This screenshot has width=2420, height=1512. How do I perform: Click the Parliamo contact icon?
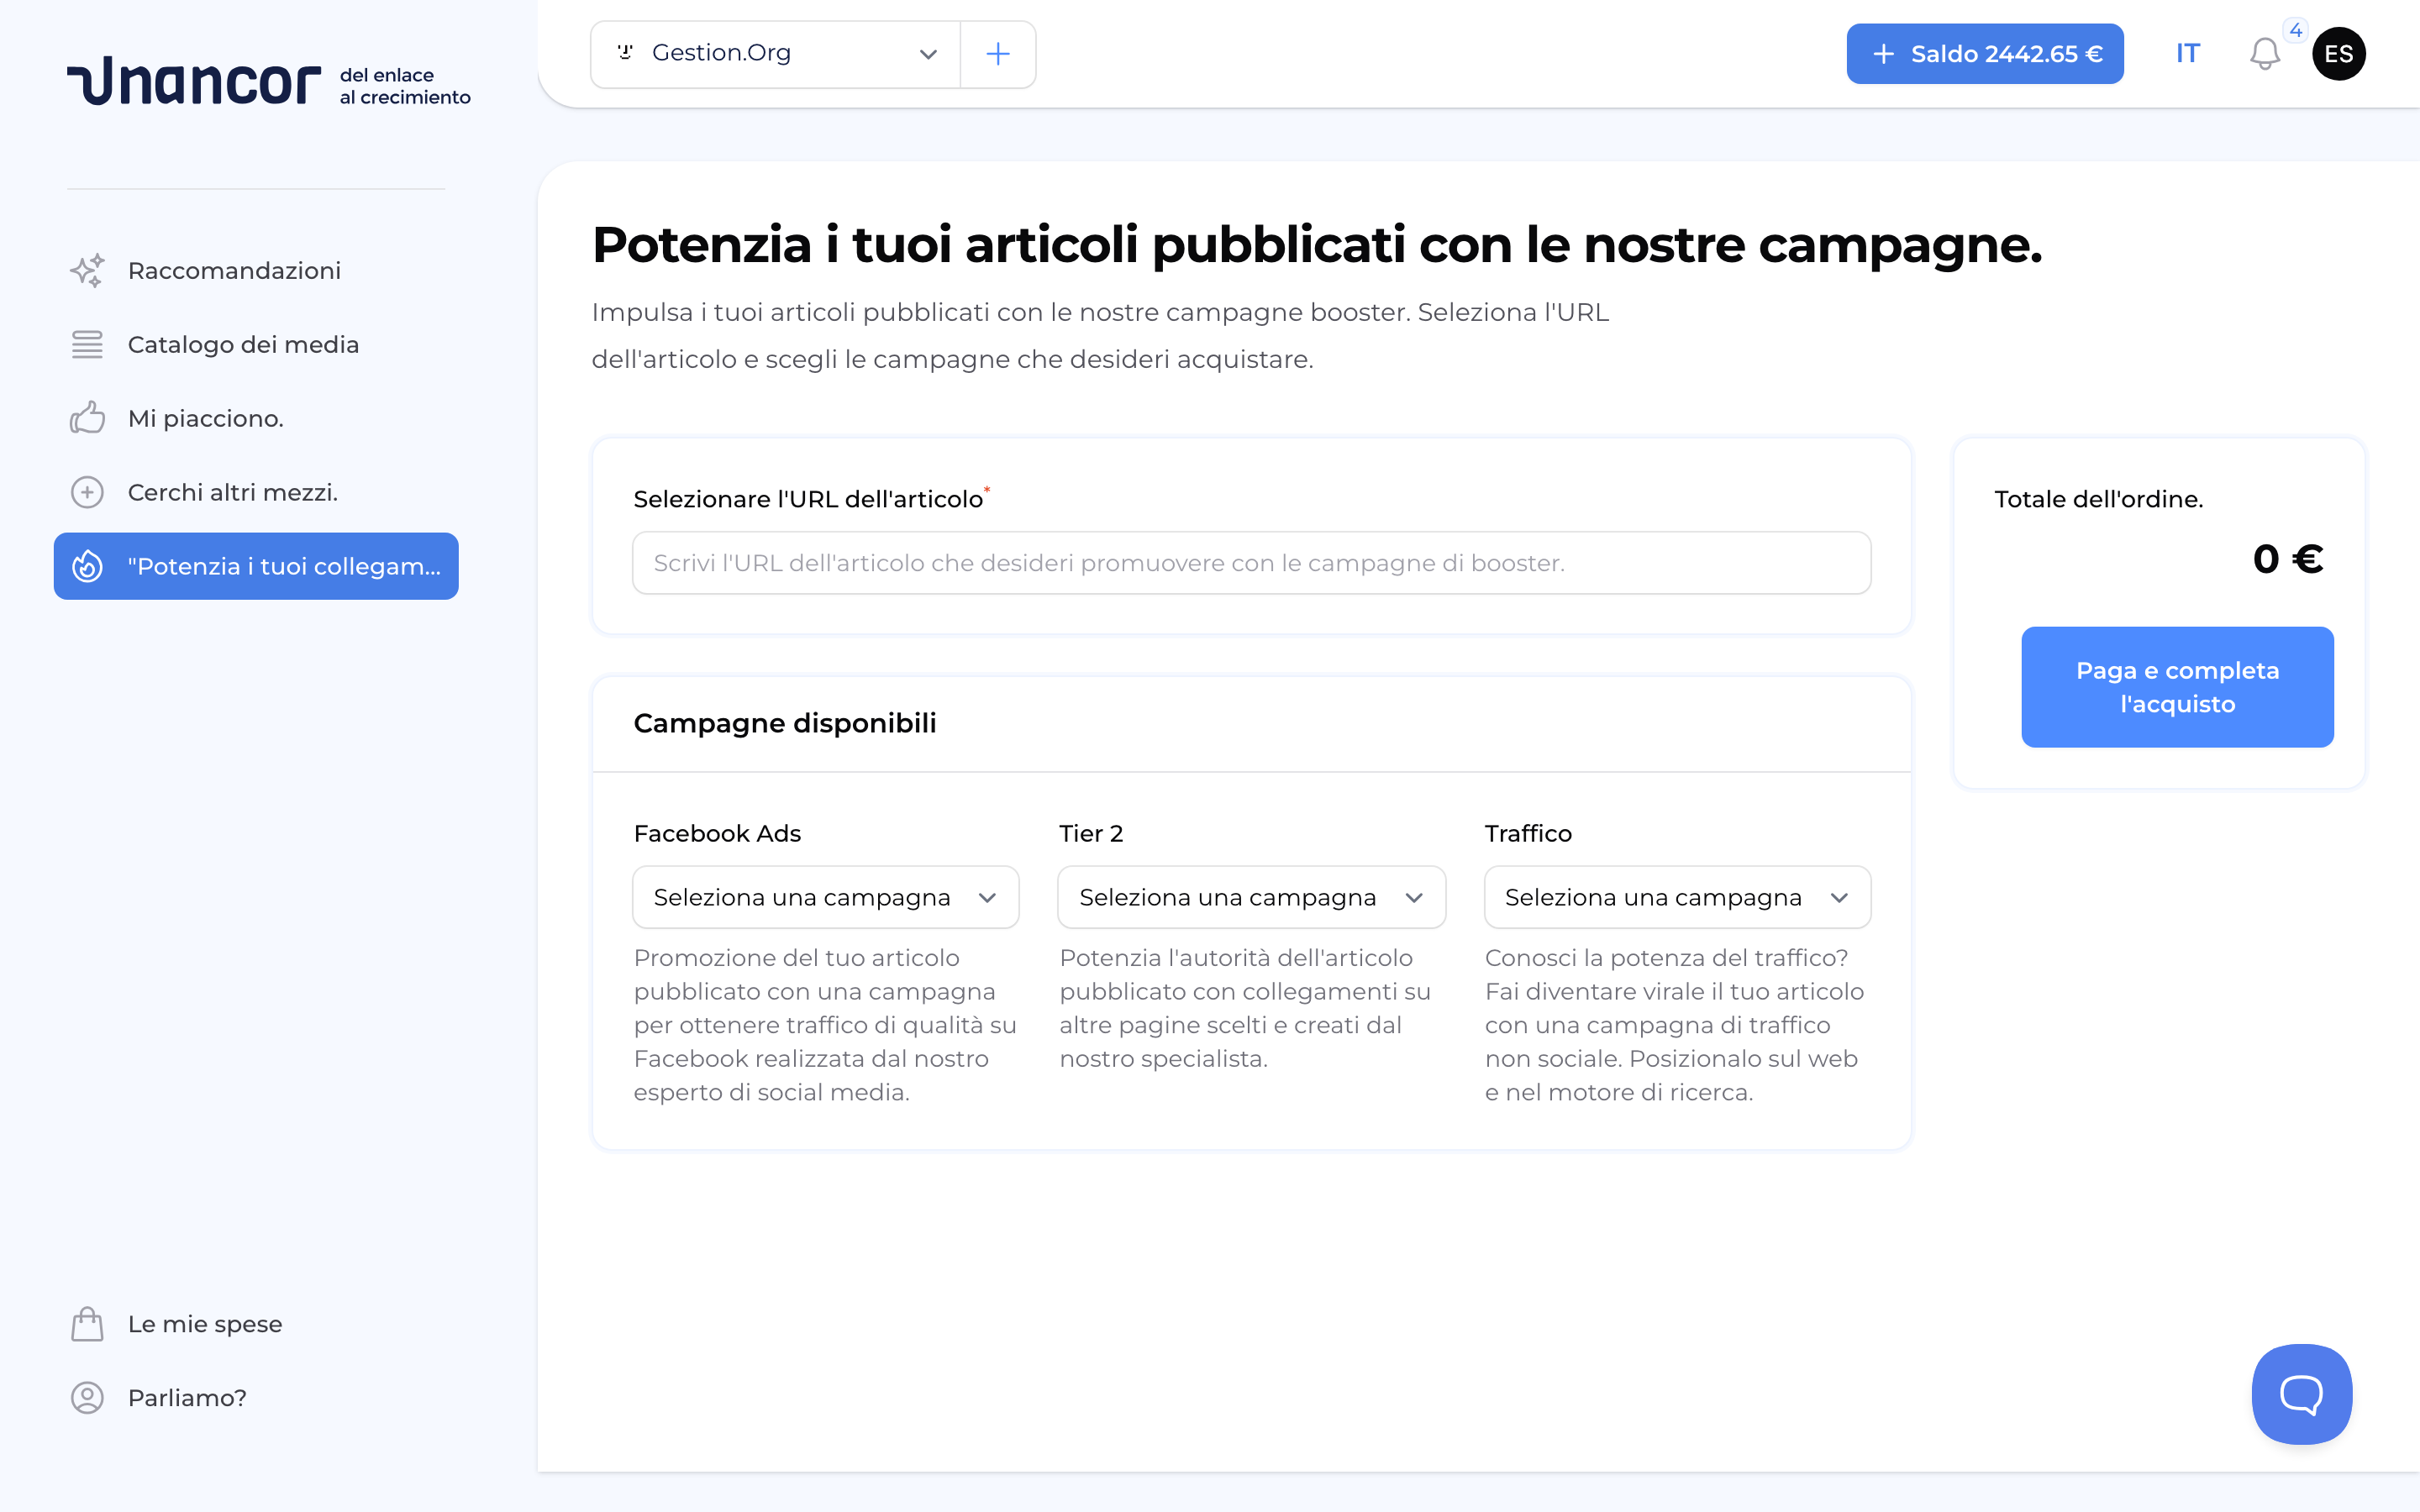click(x=88, y=1398)
